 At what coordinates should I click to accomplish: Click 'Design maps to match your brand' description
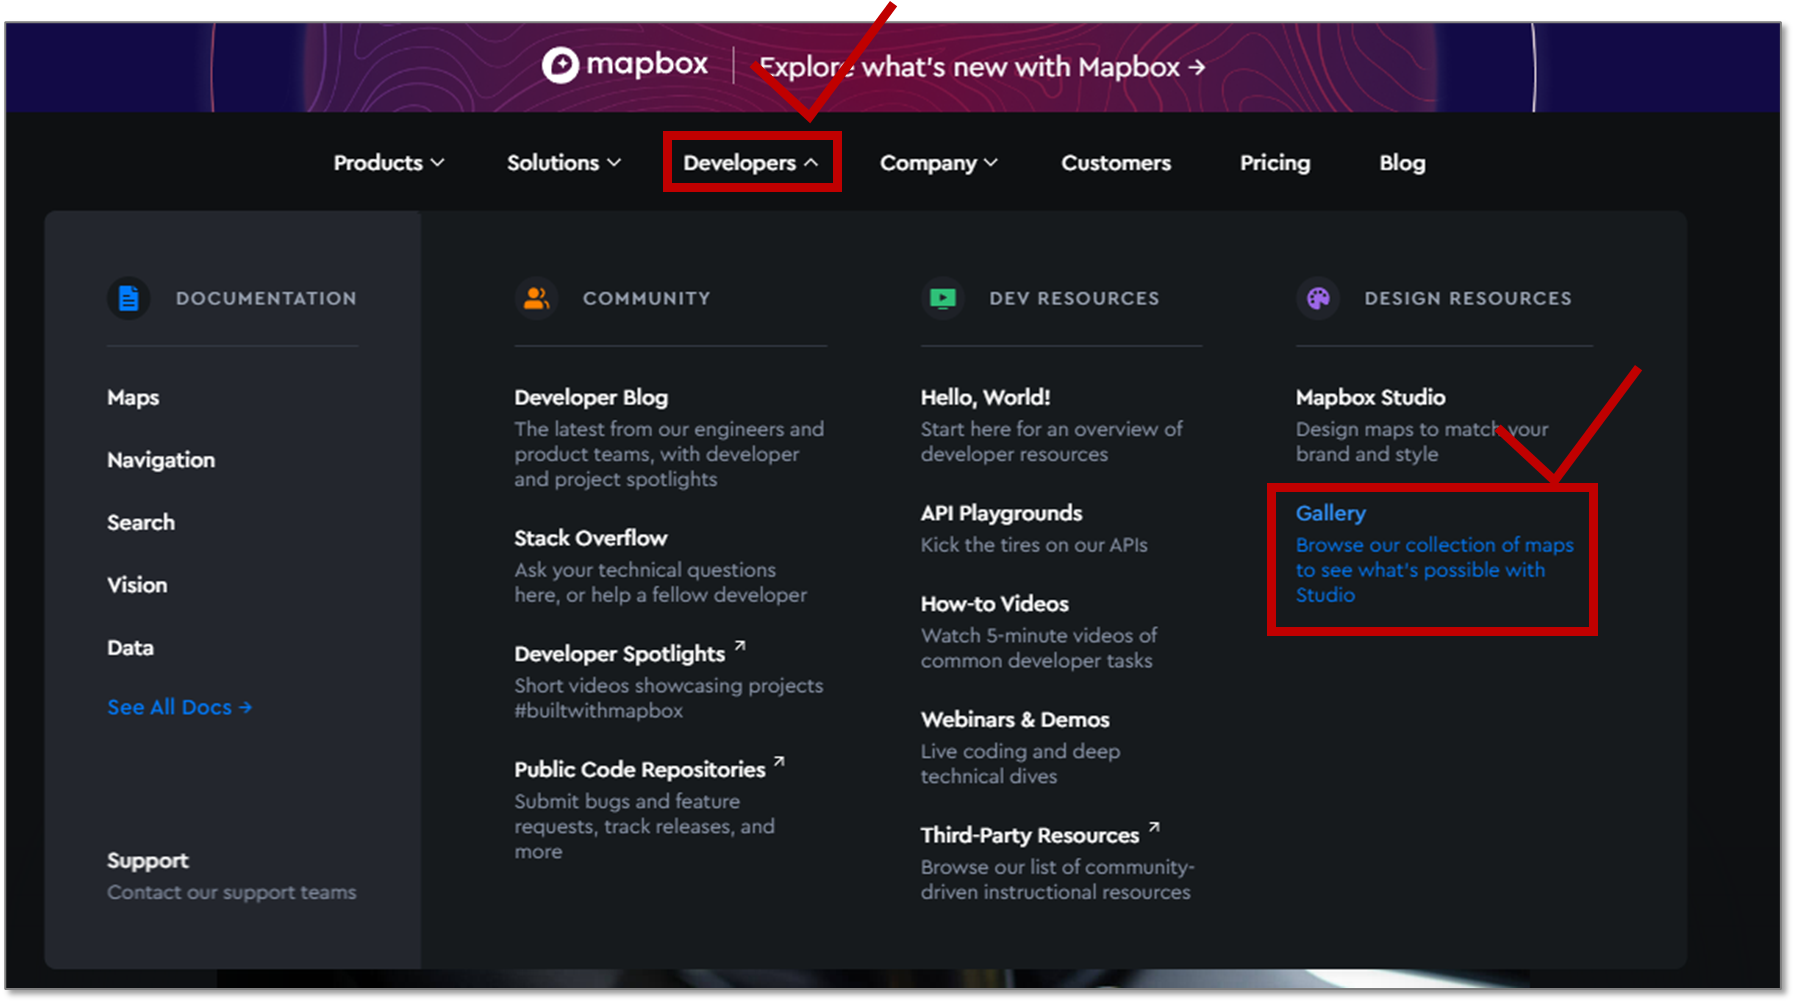(x=1422, y=441)
